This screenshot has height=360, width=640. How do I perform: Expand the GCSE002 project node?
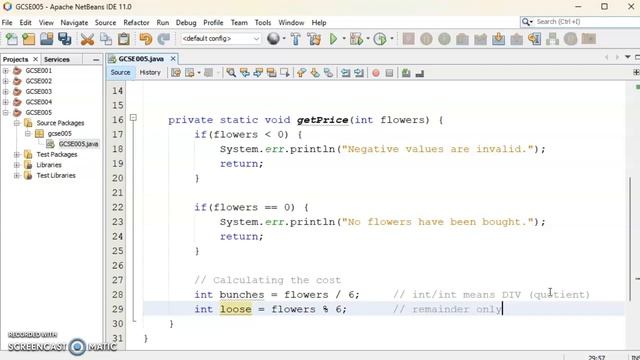(6, 81)
